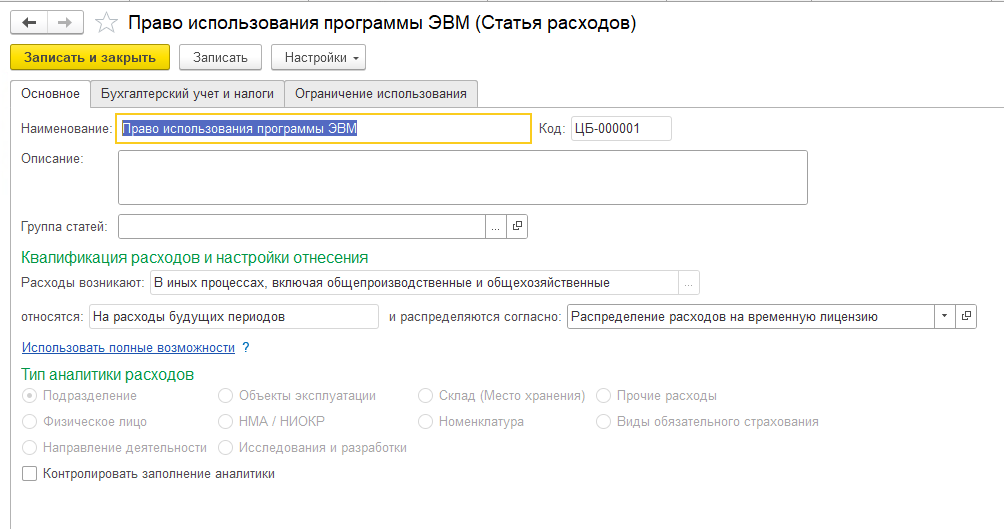The height and width of the screenshot is (529, 1004).
Task: Select the Номенклатура radio button
Action: pyautogui.click(x=426, y=422)
